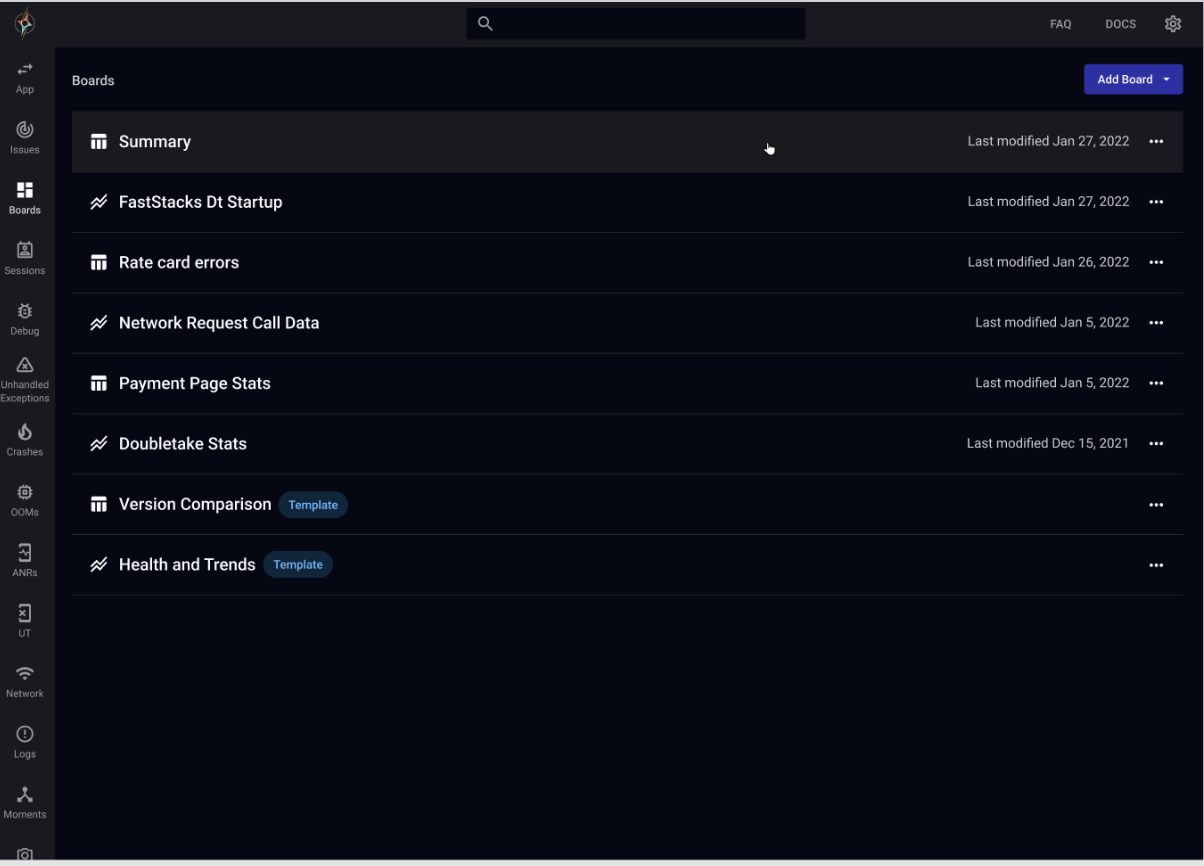Click the trend icon beside Network Request Call Data
The image size is (1204, 866).
98,323
